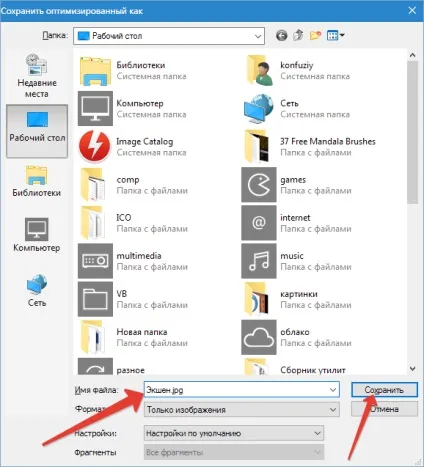Create new folder via toolbar icon
The width and height of the screenshot is (424, 467).
coord(315,35)
